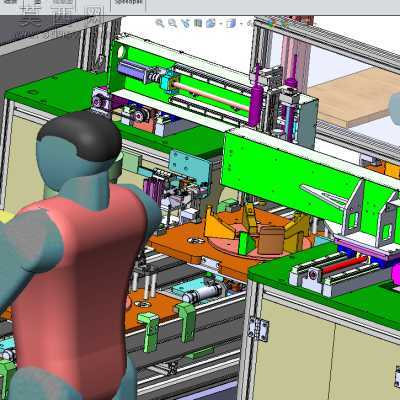The height and width of the screenshot is (400, 400).
Task: Go back with the Previous View icon
Action: coord(185,23)
